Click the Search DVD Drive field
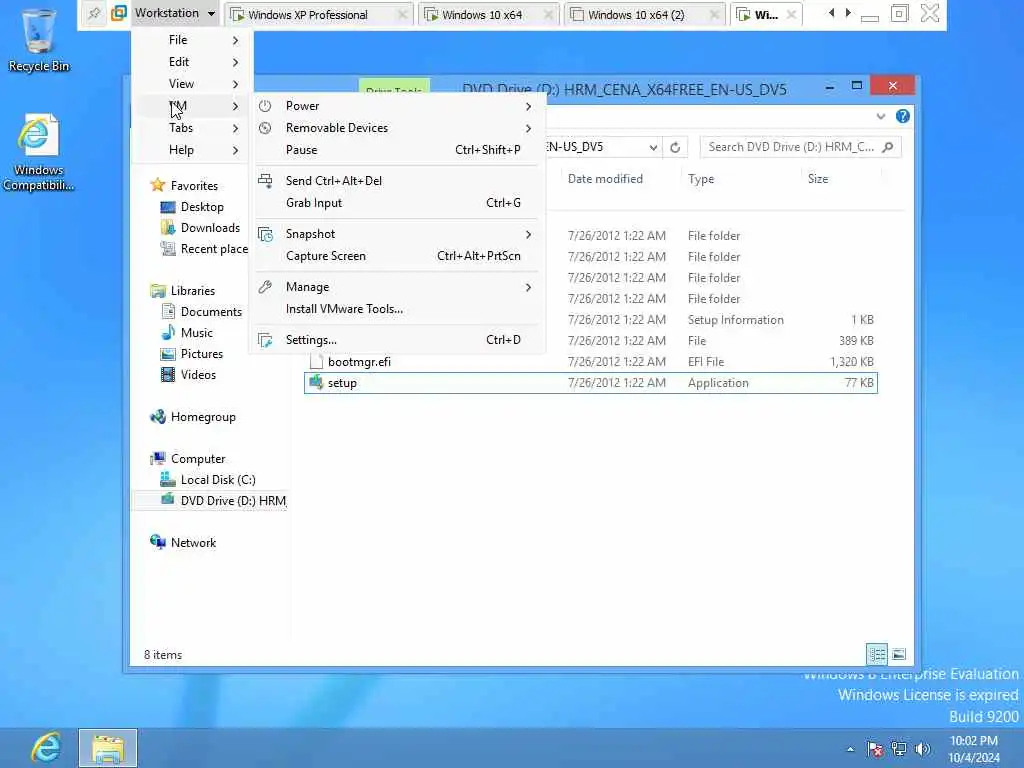The image size is (1024, 768). [x=800, y=147]
